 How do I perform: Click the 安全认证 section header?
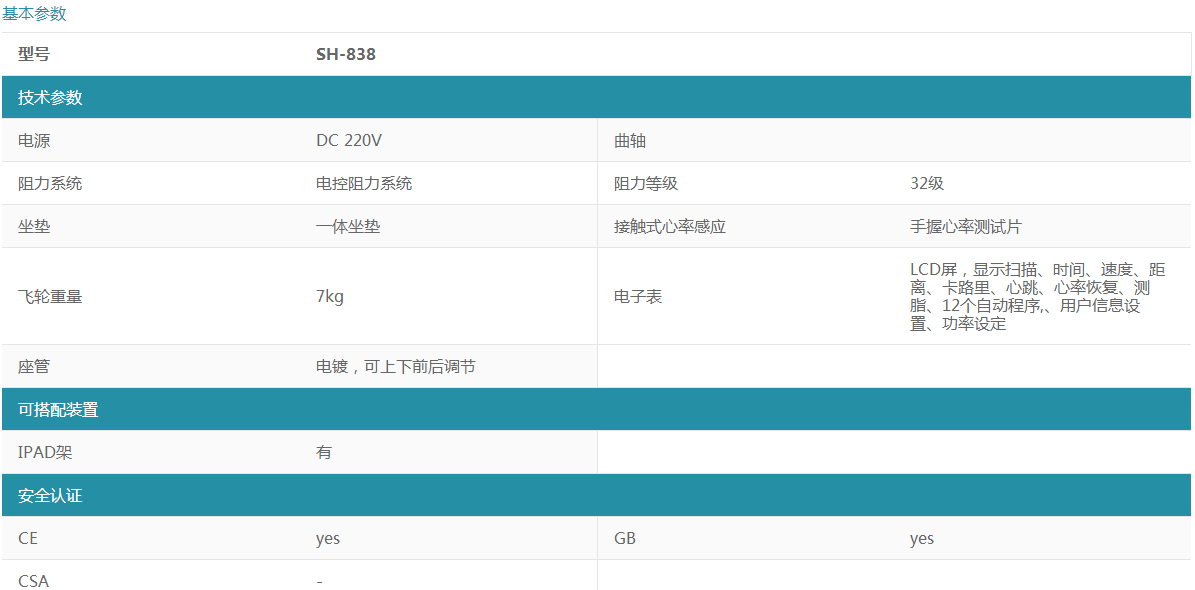click(50, 495)
